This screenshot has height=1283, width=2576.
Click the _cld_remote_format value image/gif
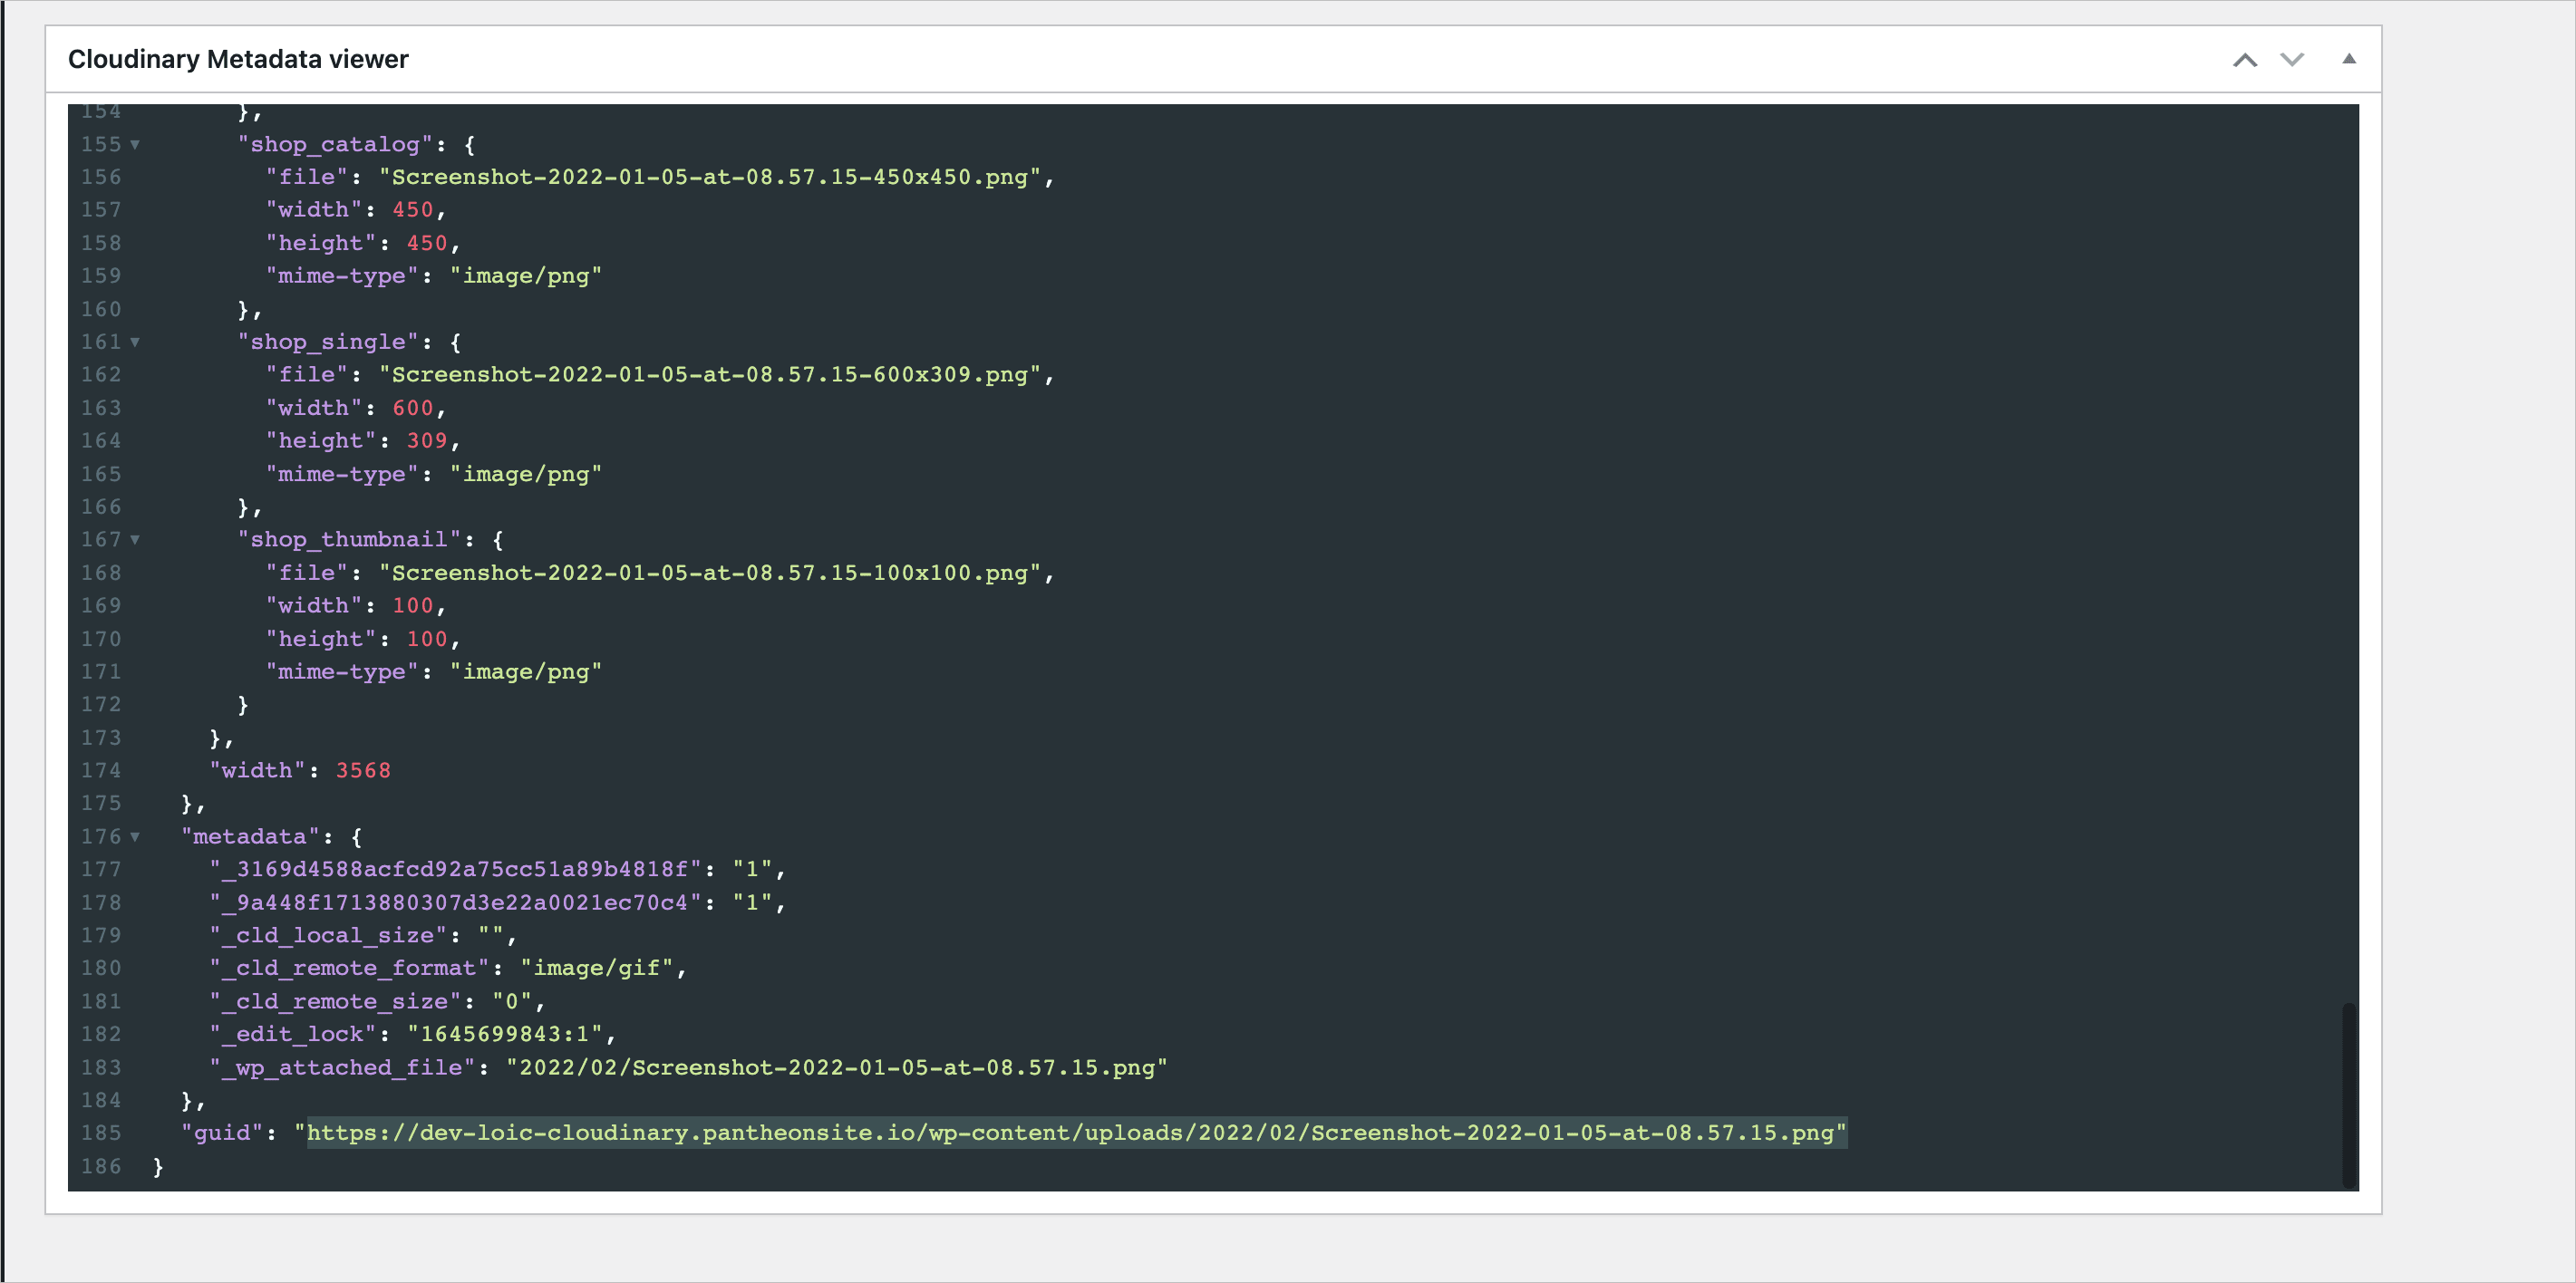[596, 968]
